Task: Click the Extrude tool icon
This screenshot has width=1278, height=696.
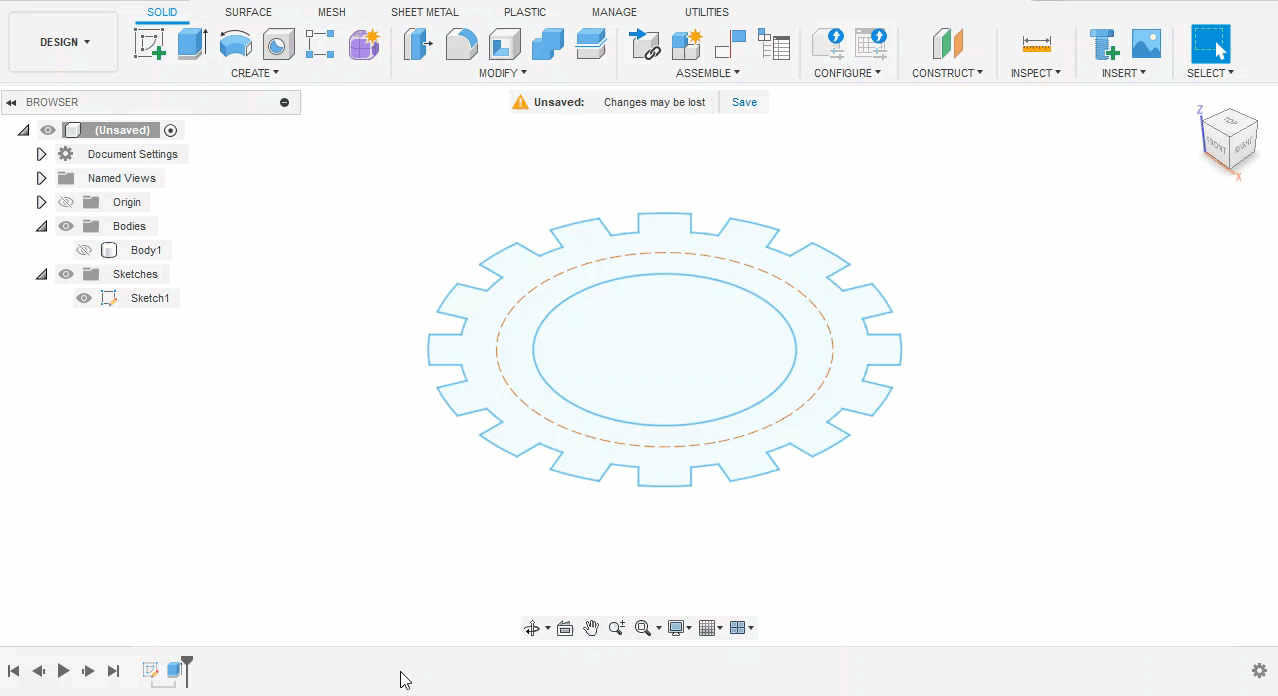Action: pyautogui.click(x=191, y=44)
